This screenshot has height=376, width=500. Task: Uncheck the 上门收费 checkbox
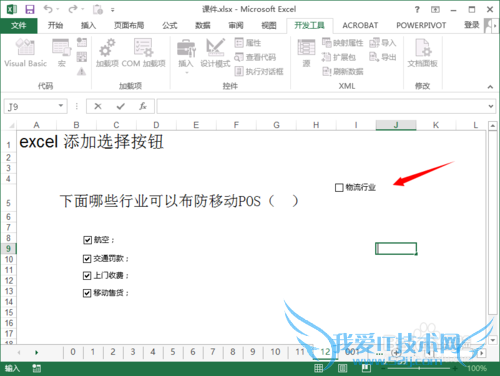(x=87, y=276)
